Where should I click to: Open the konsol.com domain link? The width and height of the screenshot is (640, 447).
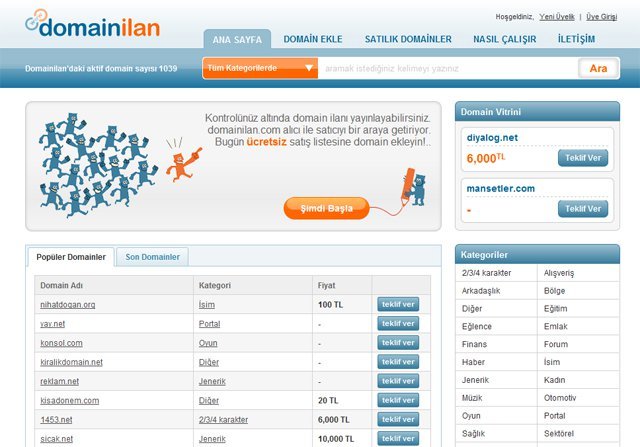coord(61,343)
